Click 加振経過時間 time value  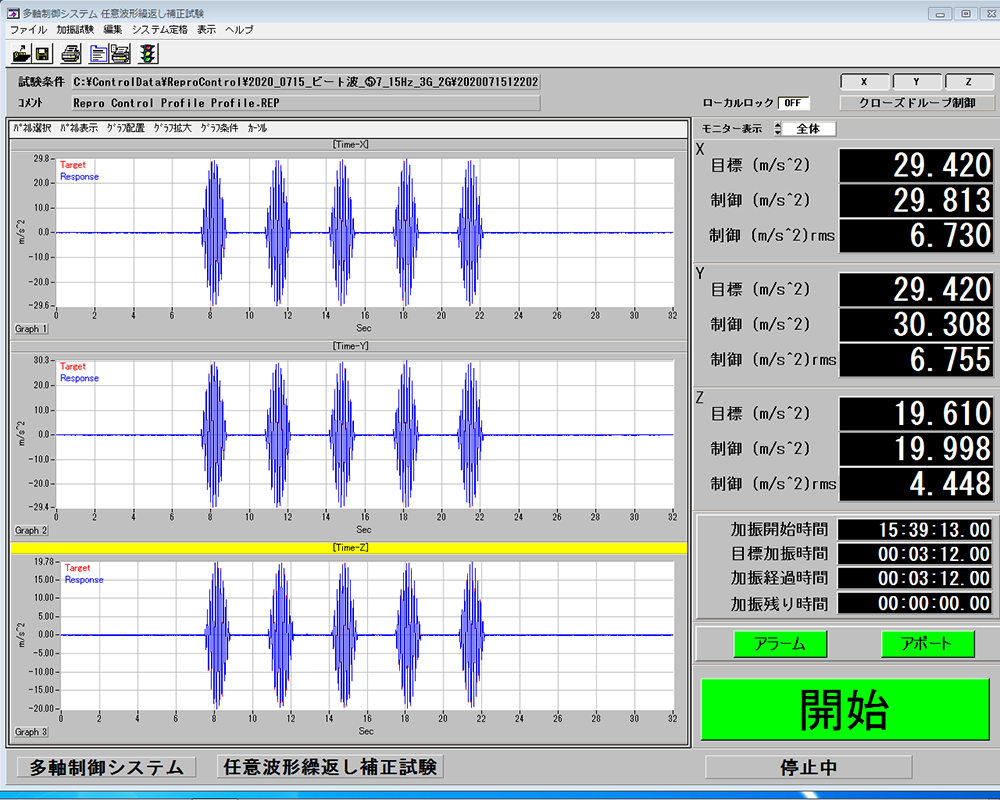915,578
